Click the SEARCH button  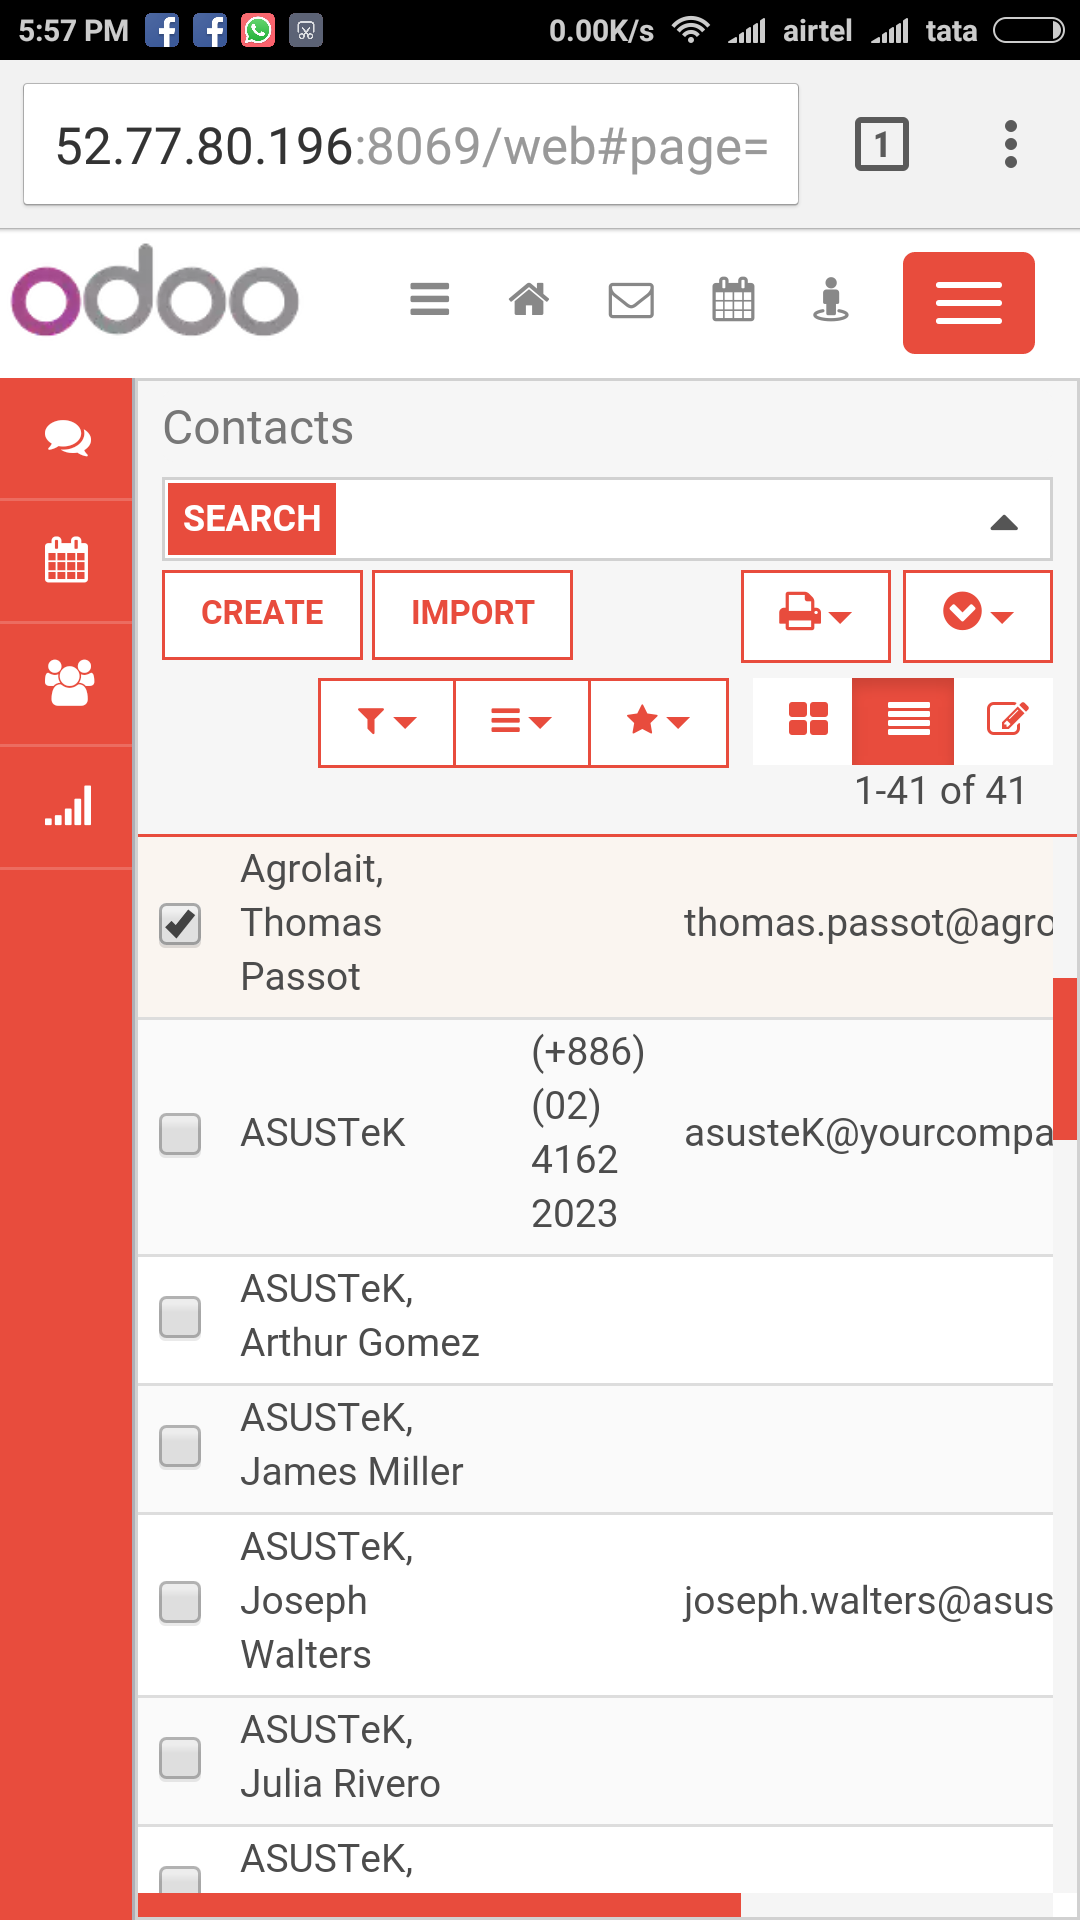(x=252, y=519)
